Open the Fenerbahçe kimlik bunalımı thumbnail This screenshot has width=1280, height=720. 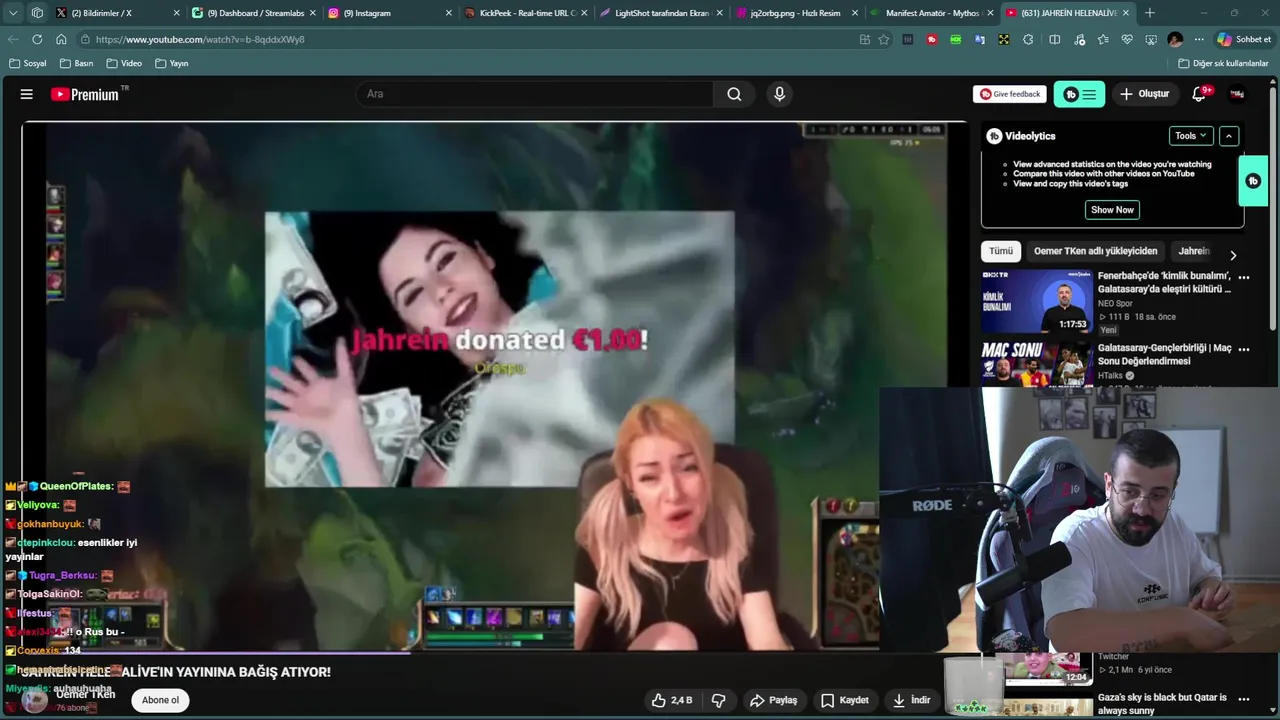pyautogui.click(x=1036, y=301)
